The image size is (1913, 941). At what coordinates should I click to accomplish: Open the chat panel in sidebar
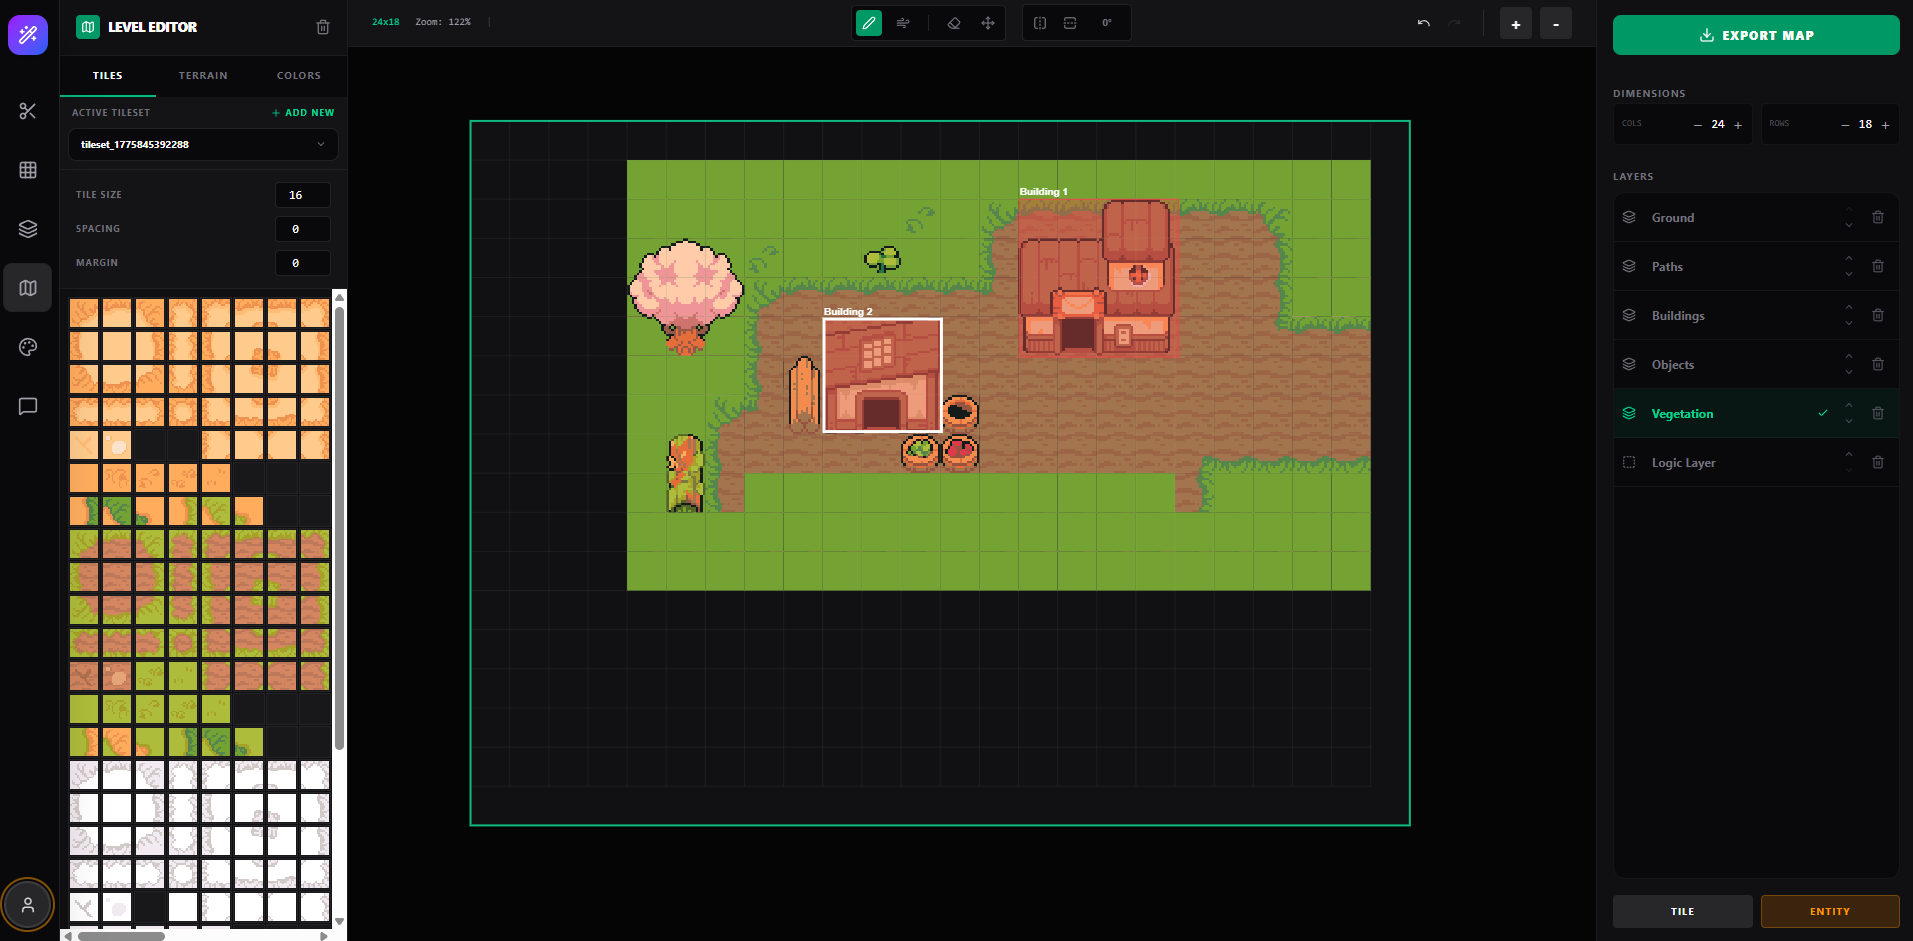pyautogui.click(x=28, y=406)
